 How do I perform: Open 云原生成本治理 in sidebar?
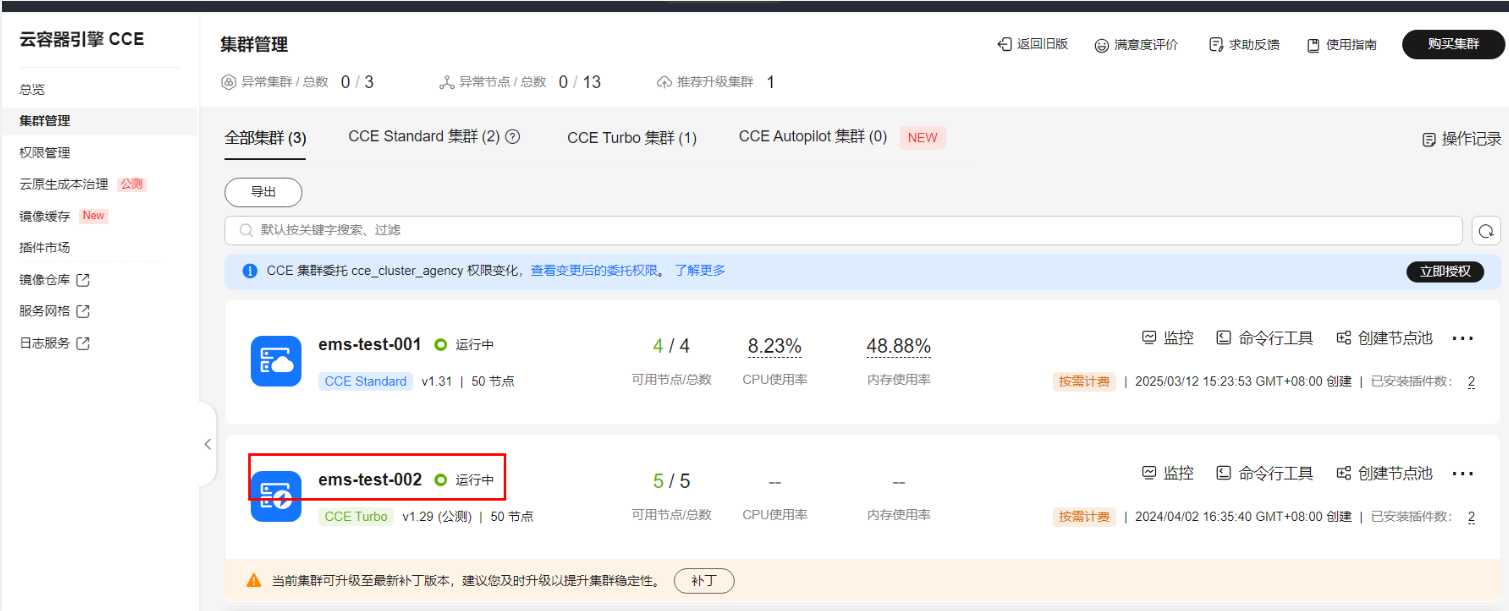pyautogui.click(x=64, y=185)
